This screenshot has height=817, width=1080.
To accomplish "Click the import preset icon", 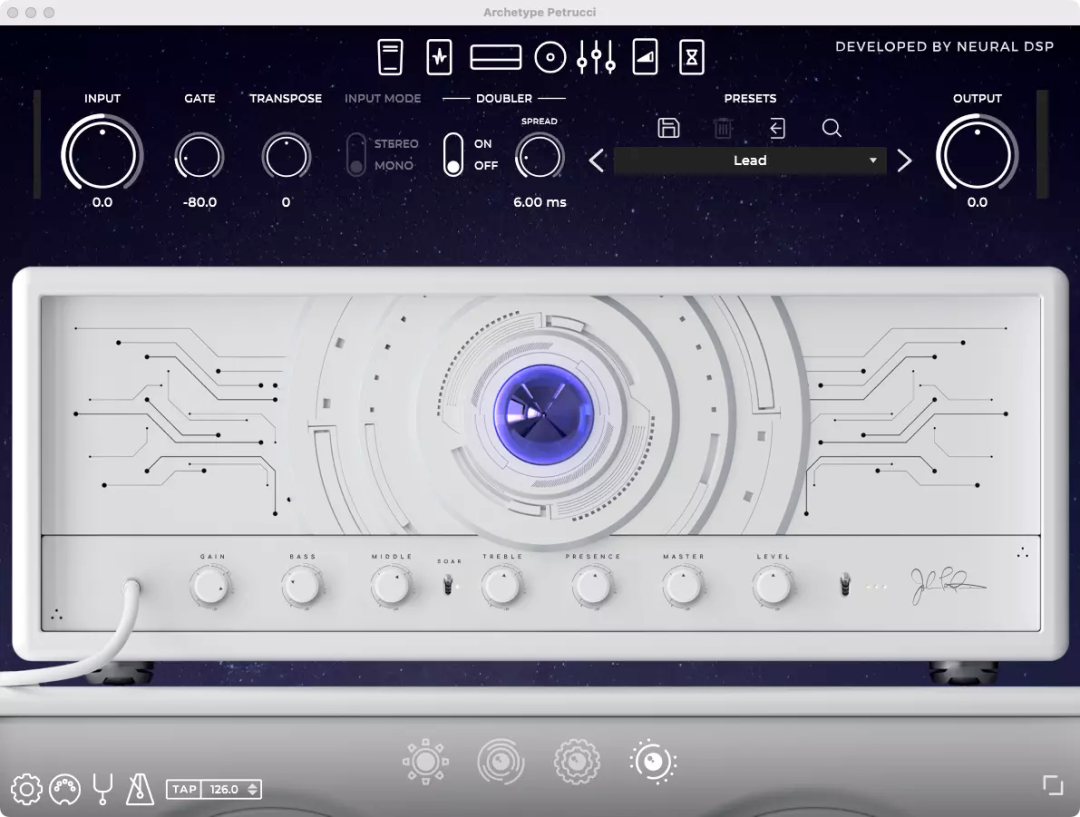I will tap(777, 128).
